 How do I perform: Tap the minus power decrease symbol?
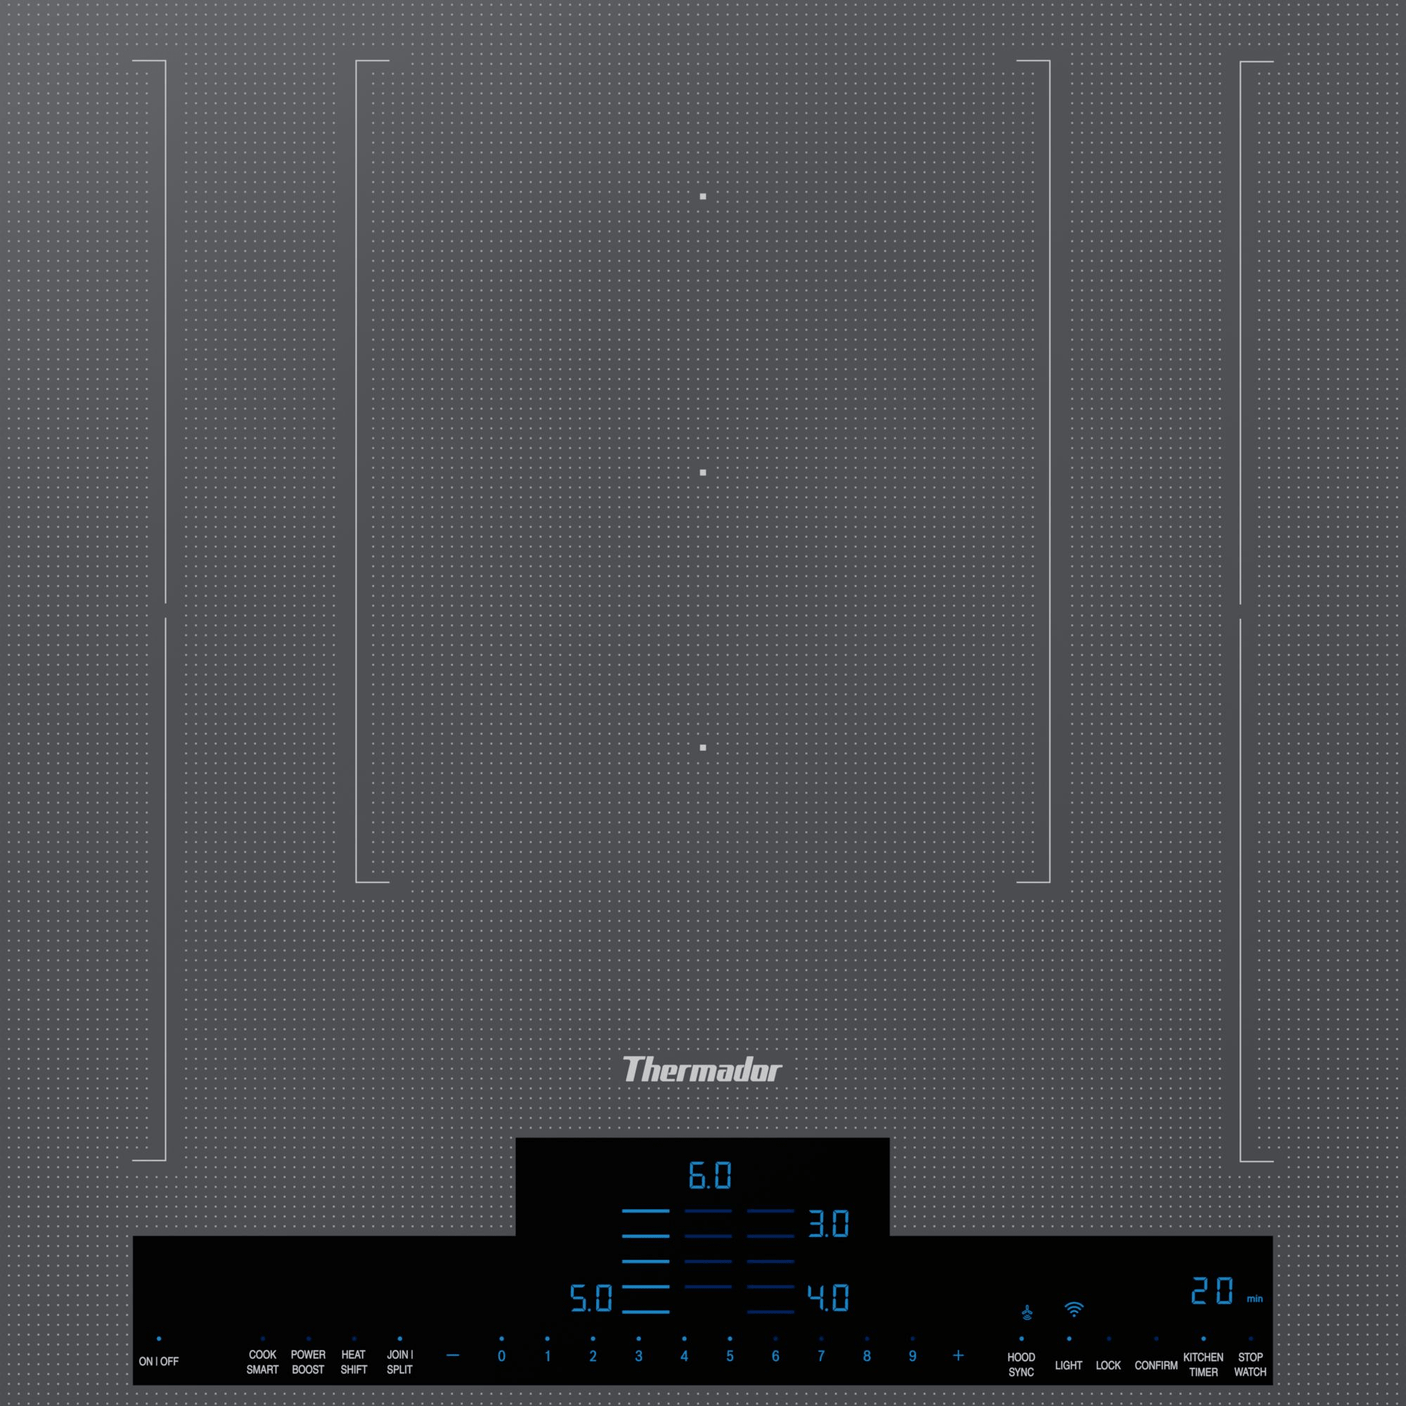point(453,1356)
